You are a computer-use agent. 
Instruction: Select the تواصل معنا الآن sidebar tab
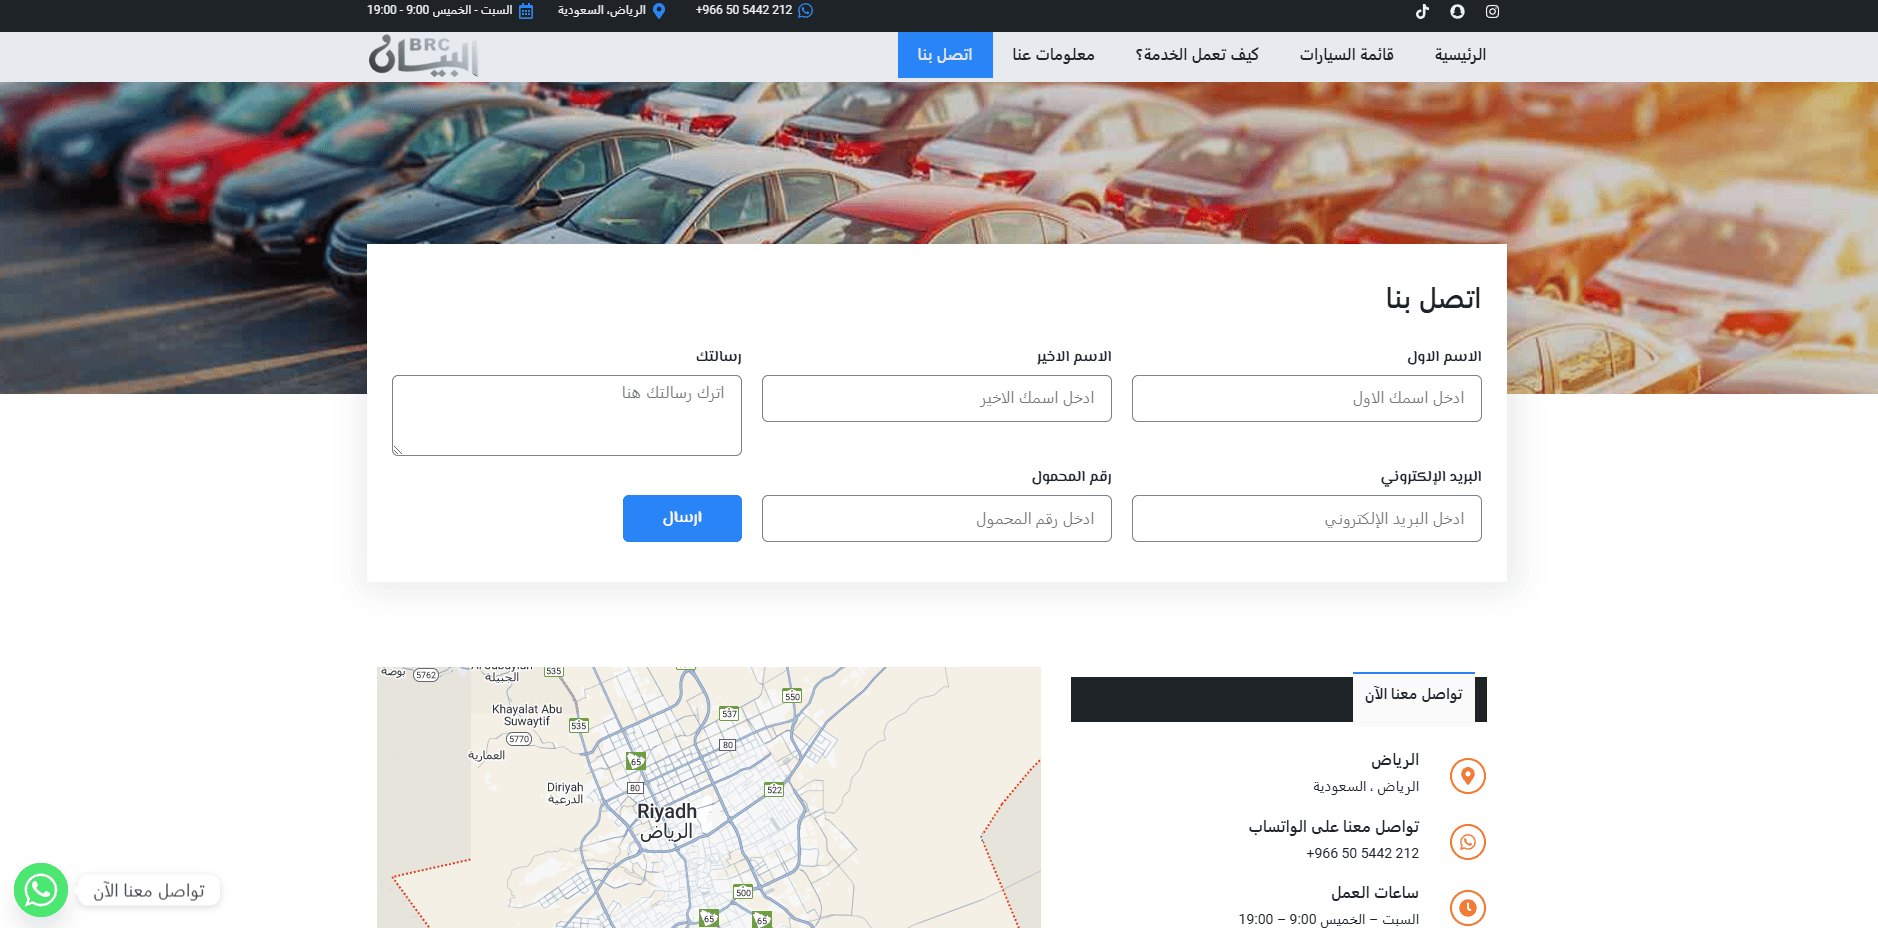tap(1413, 696)
